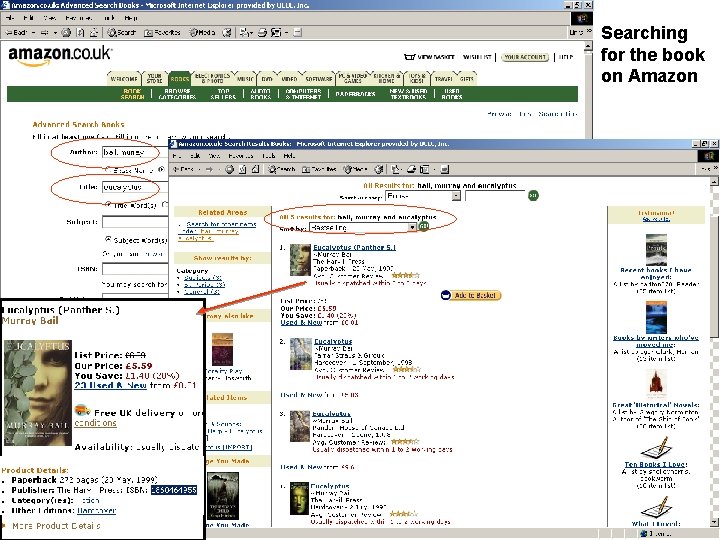Open the search-category dropdown at the results page top
Screen dimensions: 720x540
[x=422, y=196]
